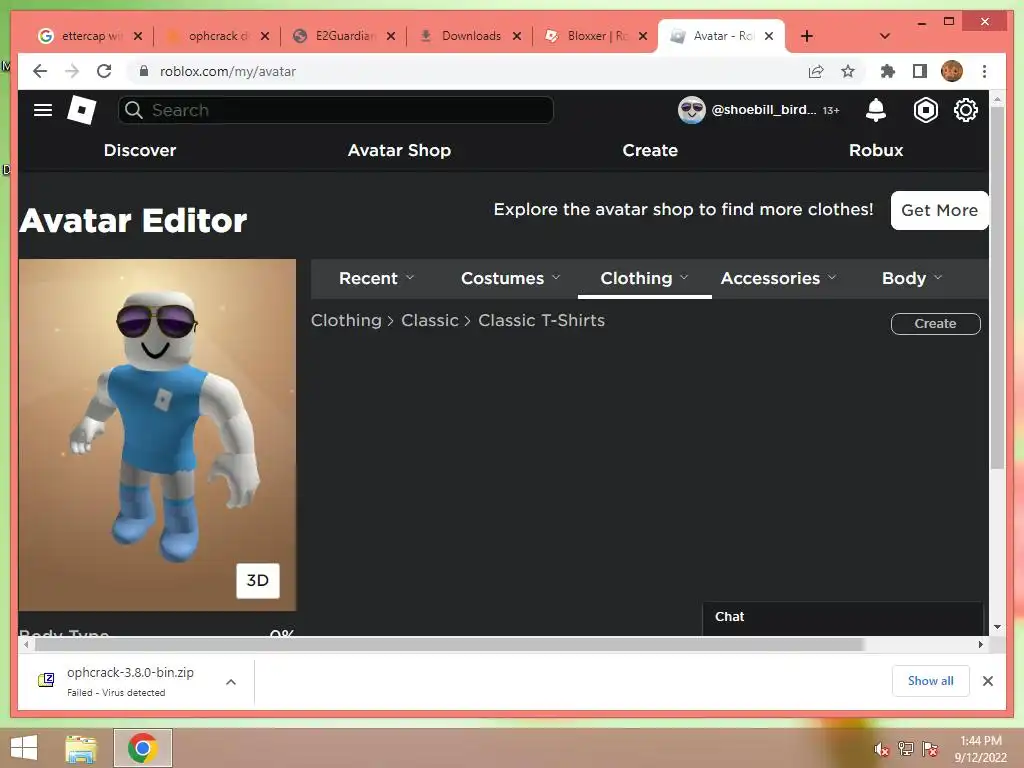Click the muted volume tray icon
Image resolution: width=1024 pixels, height=768 pixels.
coord(882,749)
